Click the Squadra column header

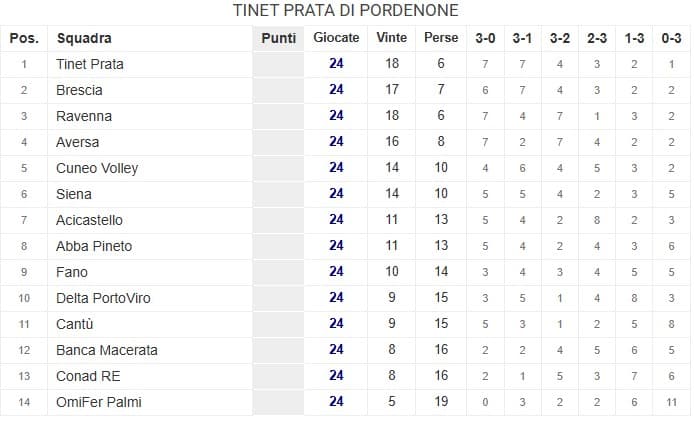pyautogui.click(x=84, y=38)
